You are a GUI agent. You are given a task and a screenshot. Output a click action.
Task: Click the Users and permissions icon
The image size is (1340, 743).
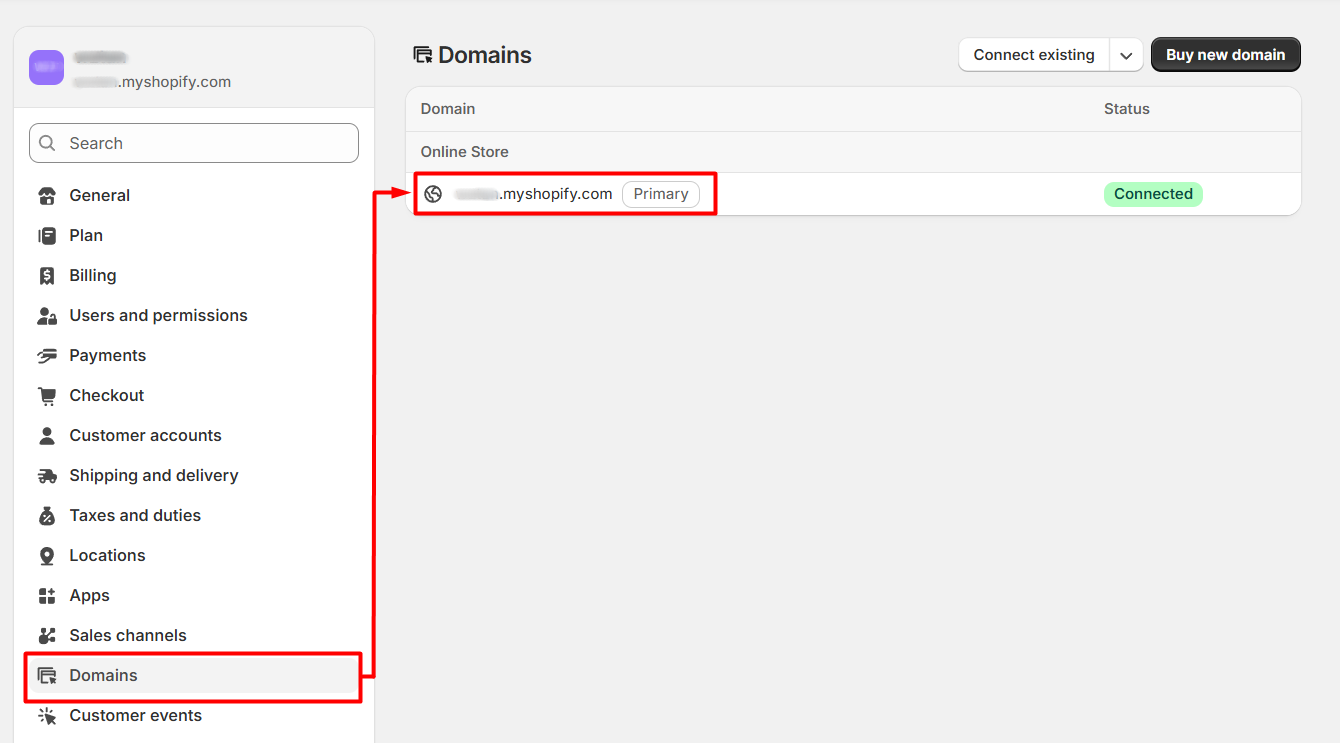click(x=47, y=316)
